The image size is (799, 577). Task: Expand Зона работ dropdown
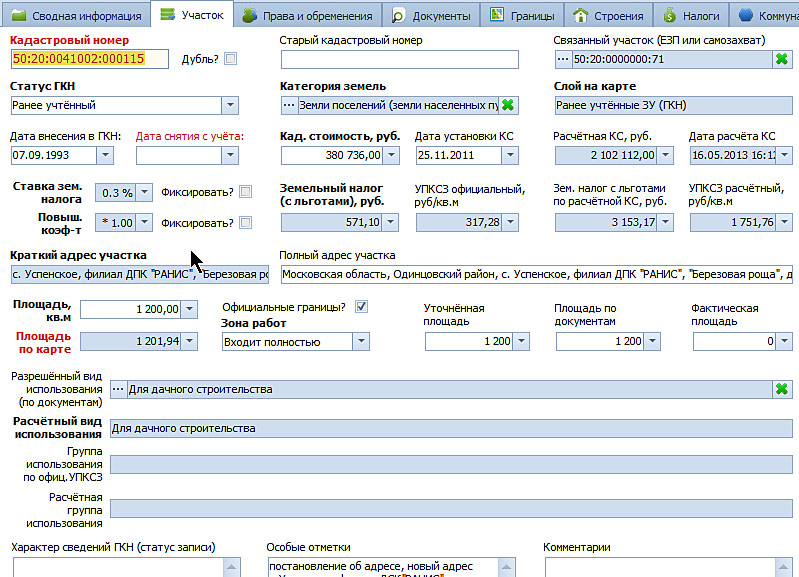click(x=361, y=342)
